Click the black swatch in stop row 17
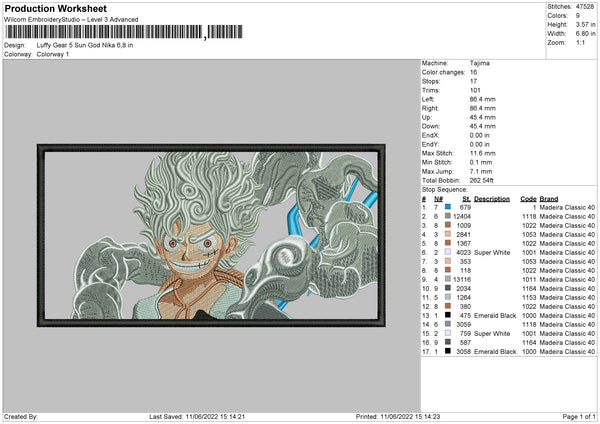Viewport: 600px width, 424px height. [x=448, y=351]
